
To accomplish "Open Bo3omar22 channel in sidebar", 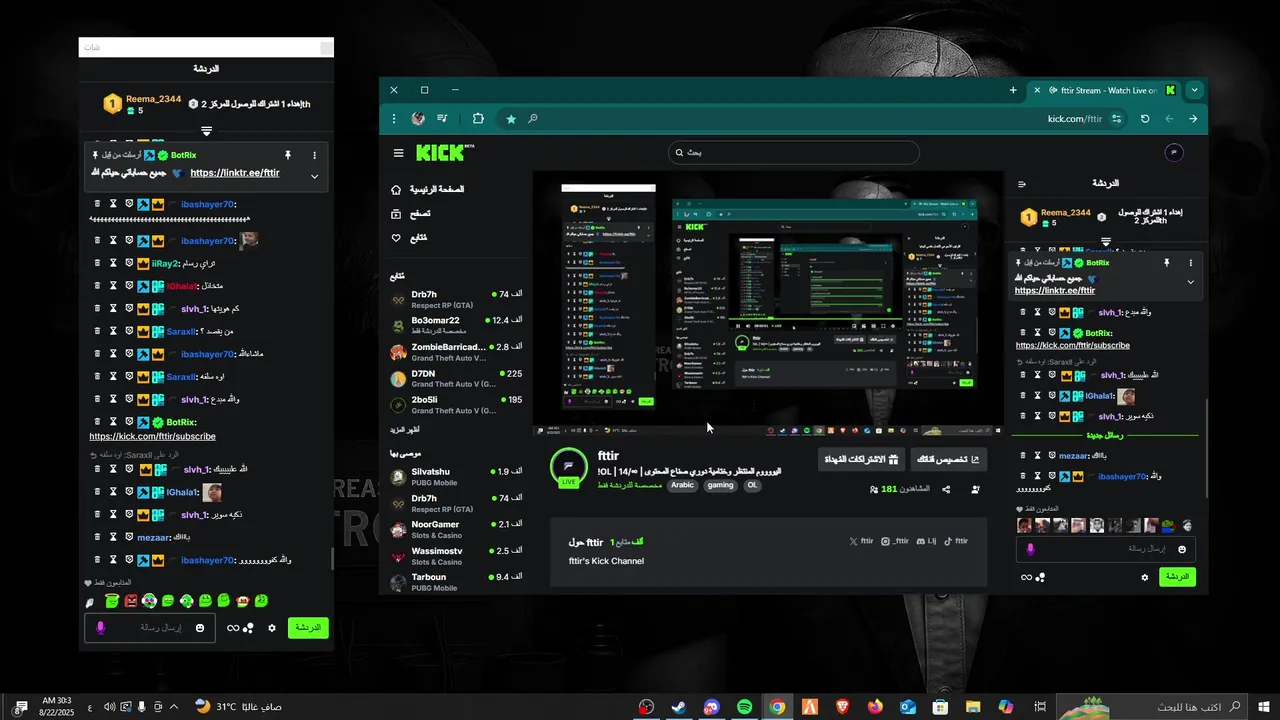I will 456,325.
